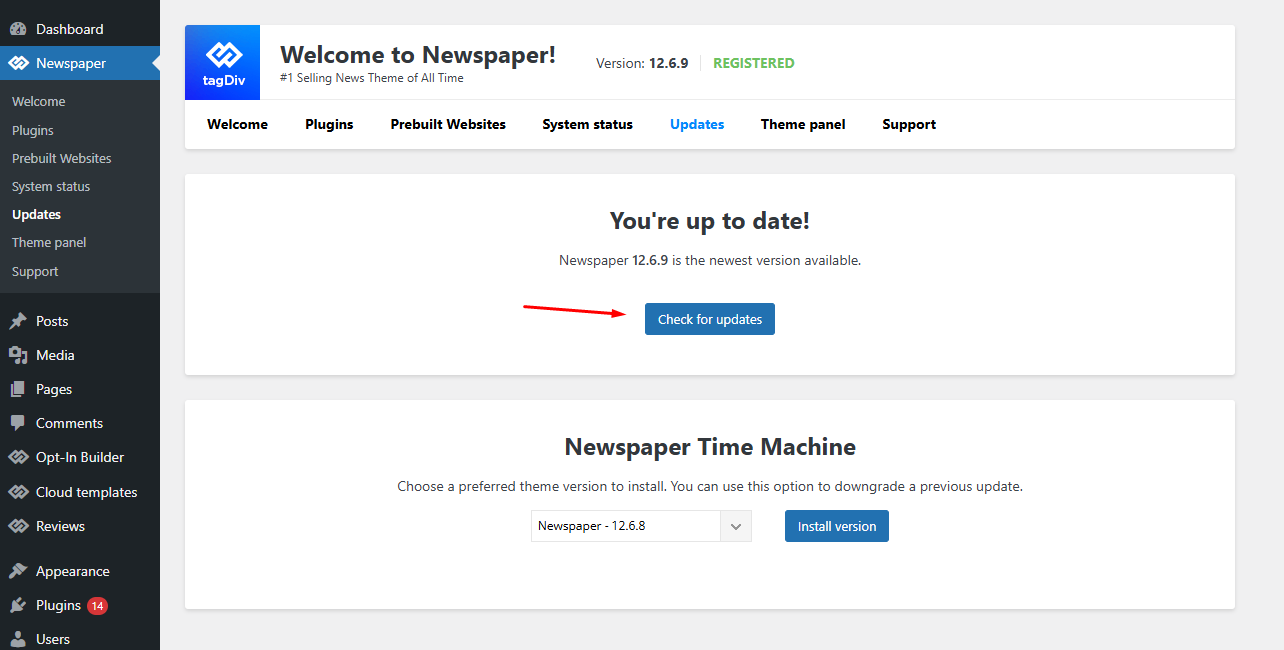Screen dimensions: 1284x650
Task: Click the Choose a preferred theme version text
Action: coord(710,487)
